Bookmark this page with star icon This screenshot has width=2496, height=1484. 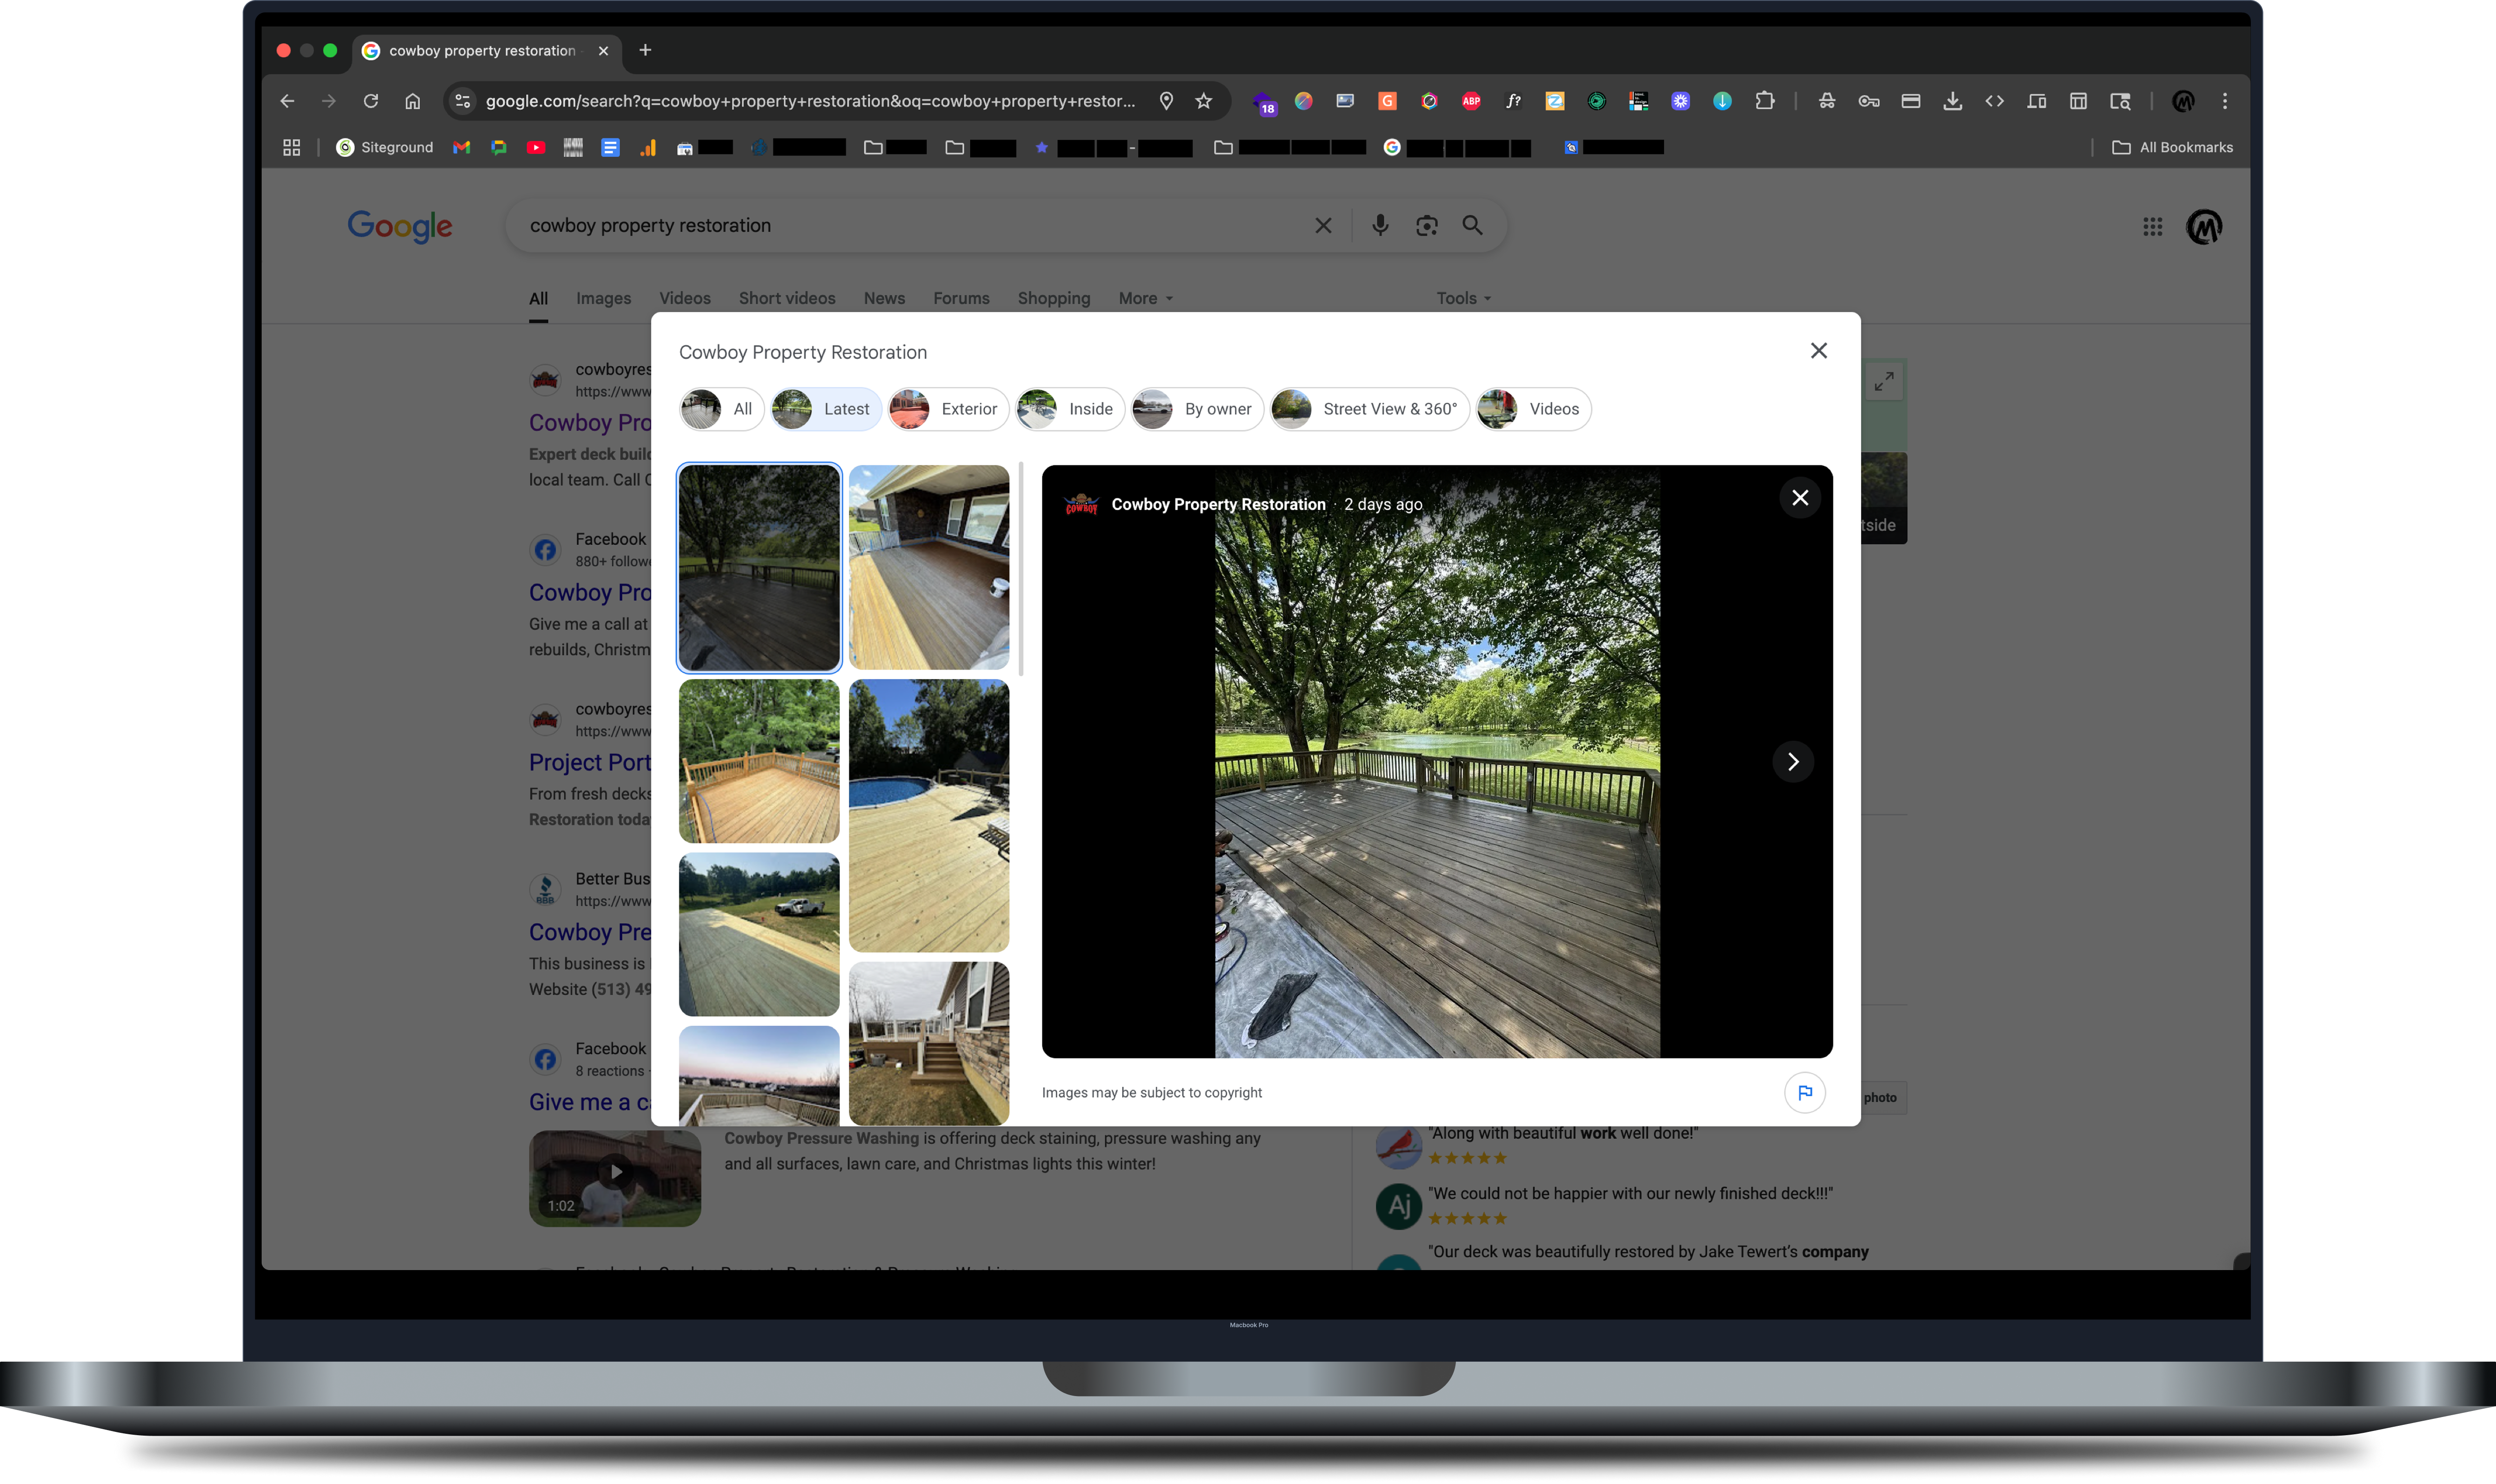tap(1204, 101)
